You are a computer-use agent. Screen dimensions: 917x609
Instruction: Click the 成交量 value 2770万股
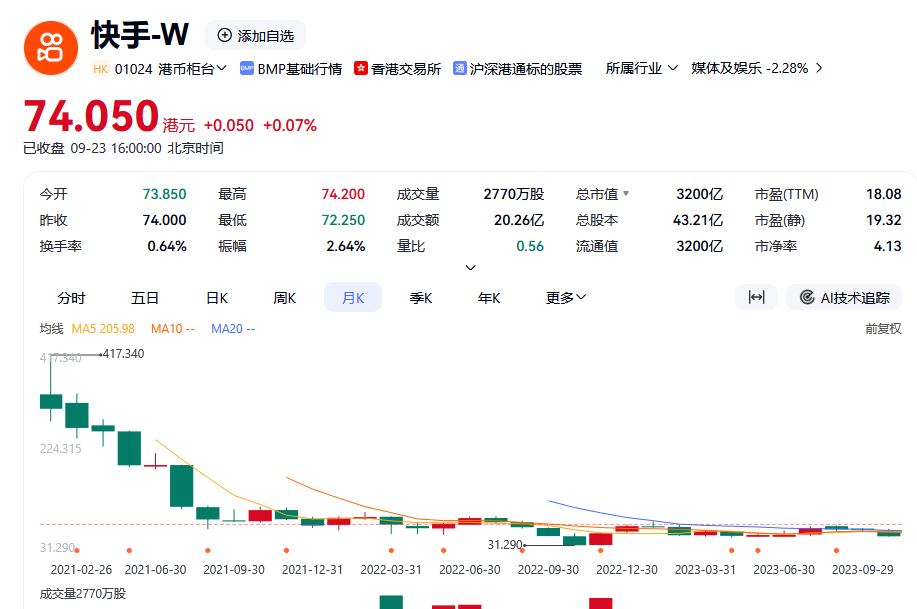[x=513, y=194]
